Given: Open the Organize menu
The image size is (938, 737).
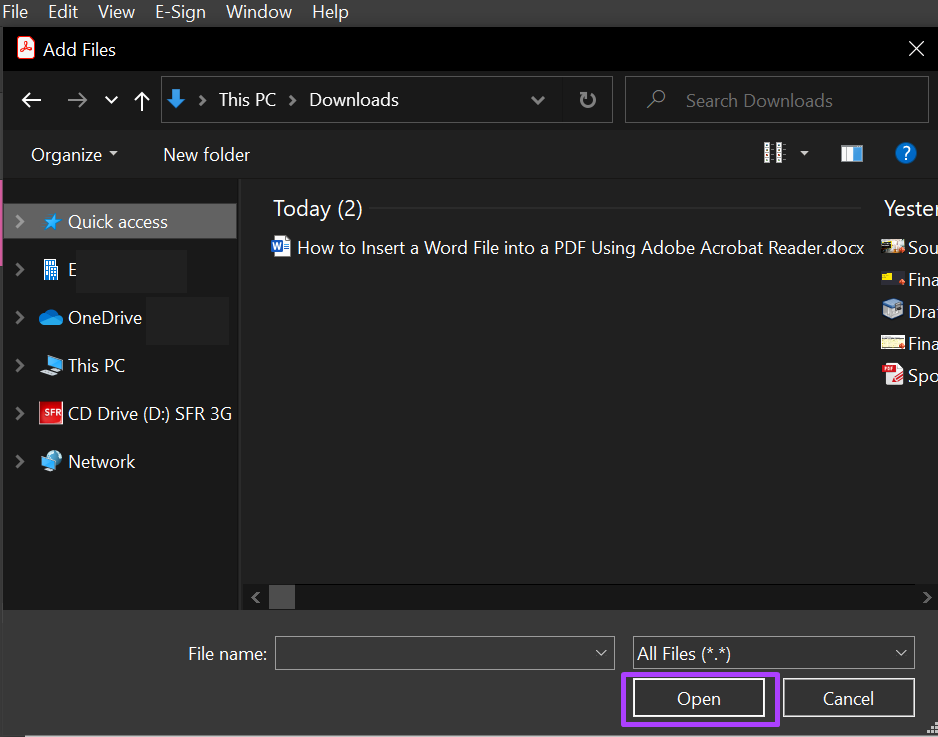Looking at the screenshot, I should 74,155.
